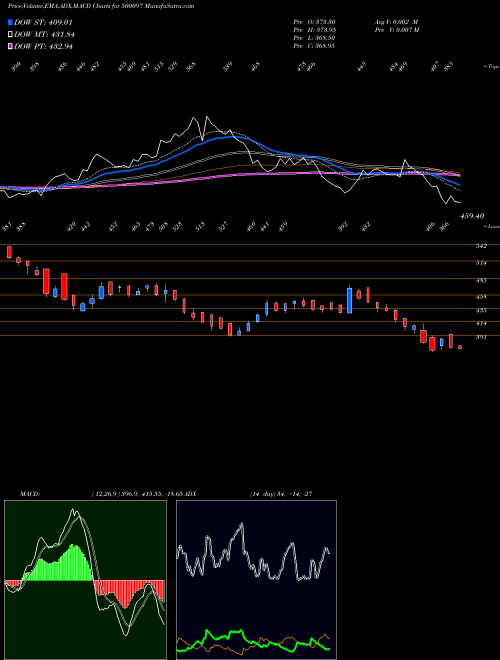This screenshot has width=500, height=660.
Task: Click the 514 price axis label
Action: (481, 263)
